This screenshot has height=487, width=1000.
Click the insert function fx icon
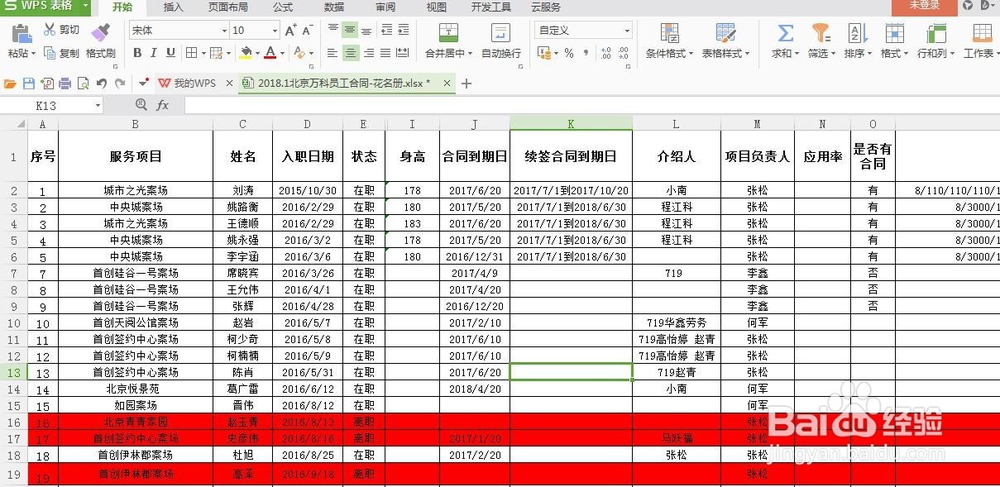pyautogui.click(x=163, y=105)
